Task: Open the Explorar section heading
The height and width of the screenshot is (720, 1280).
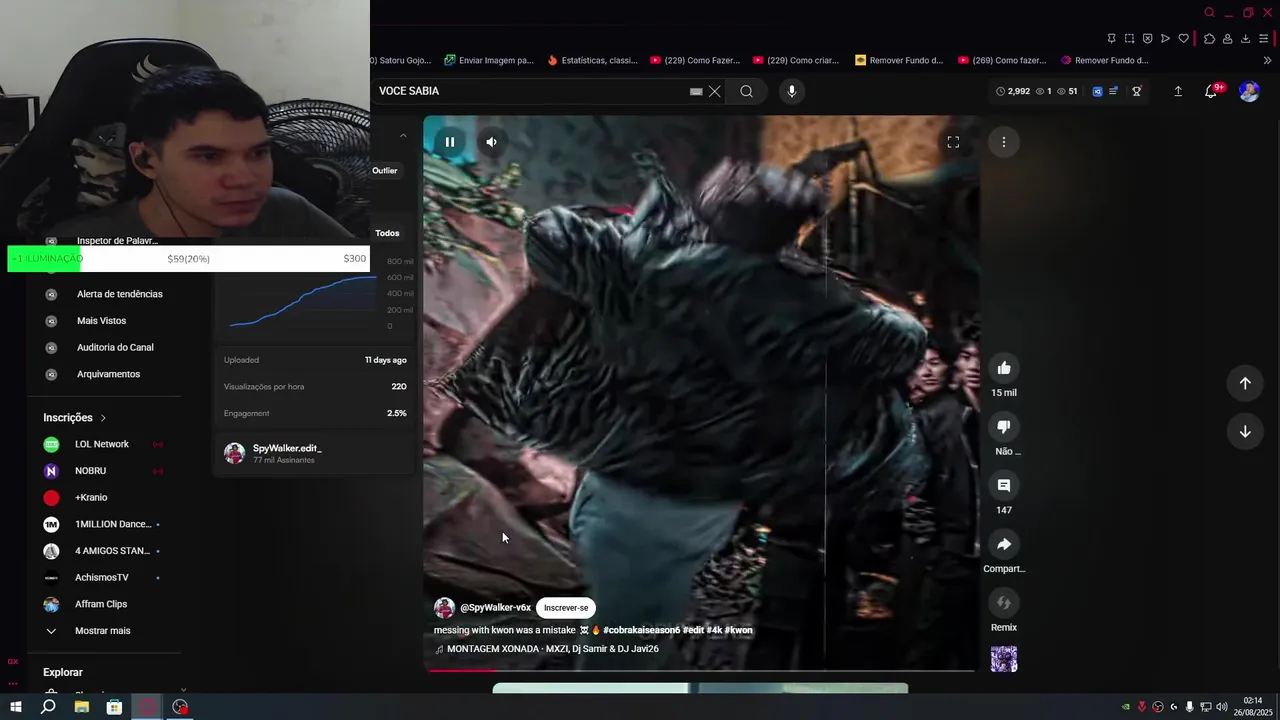Action: click(63, 672)
